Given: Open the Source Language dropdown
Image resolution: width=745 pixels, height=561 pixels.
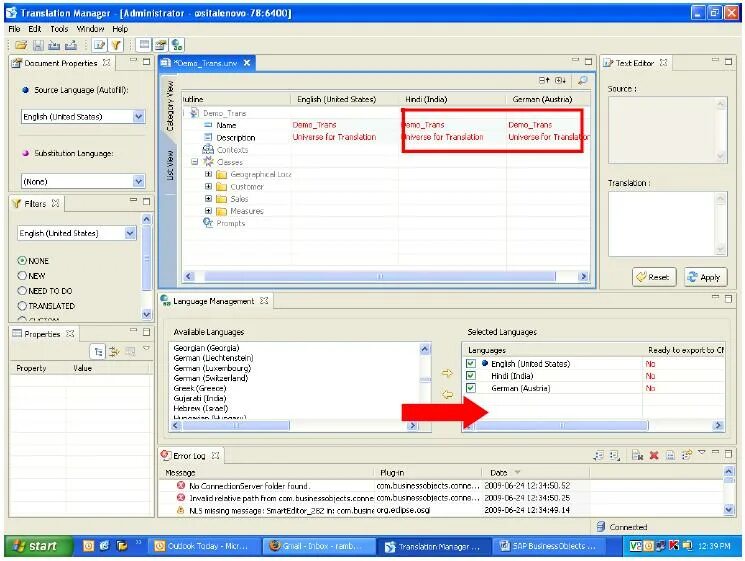Looking at the screenshot, I should (x=138, y=116).
